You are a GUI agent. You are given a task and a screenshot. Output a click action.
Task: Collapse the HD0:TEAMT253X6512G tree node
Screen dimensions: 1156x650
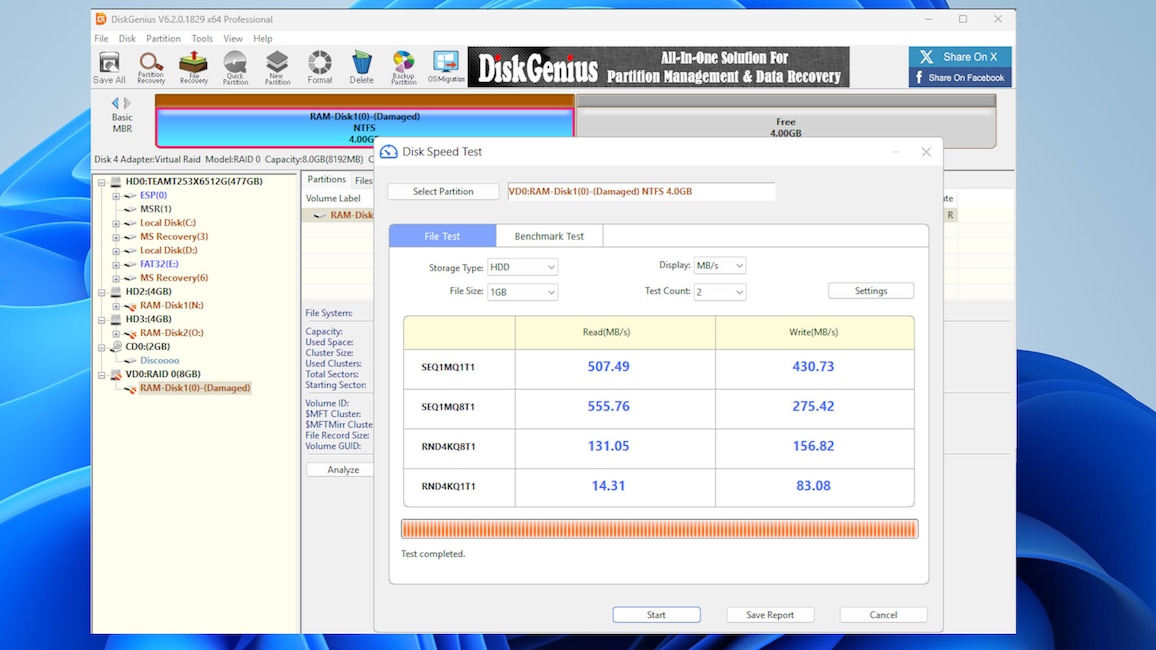pos(102,181)
